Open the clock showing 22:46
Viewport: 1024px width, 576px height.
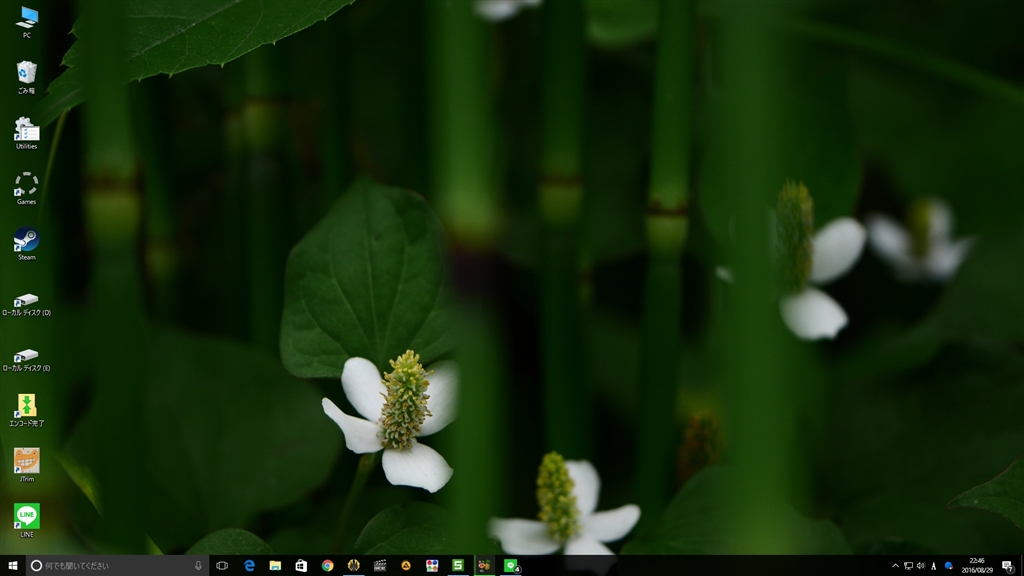[977, 566]
